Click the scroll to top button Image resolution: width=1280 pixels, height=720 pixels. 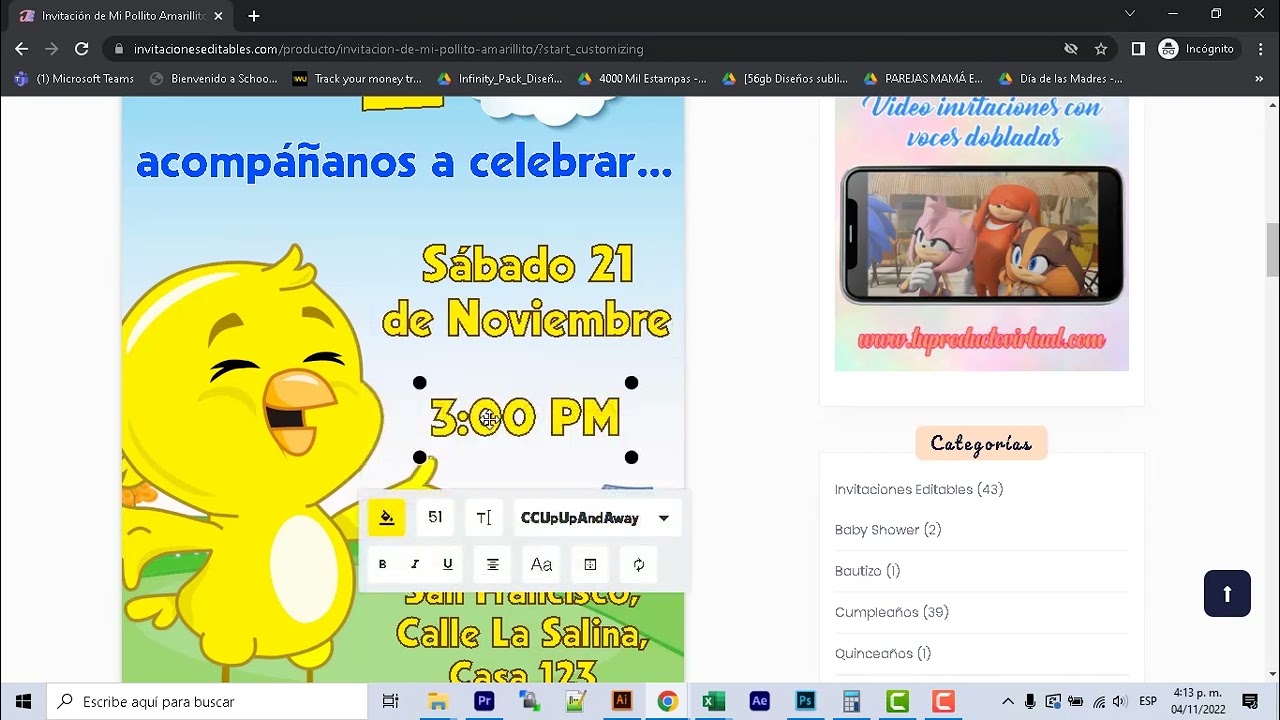pos(1227,593)
